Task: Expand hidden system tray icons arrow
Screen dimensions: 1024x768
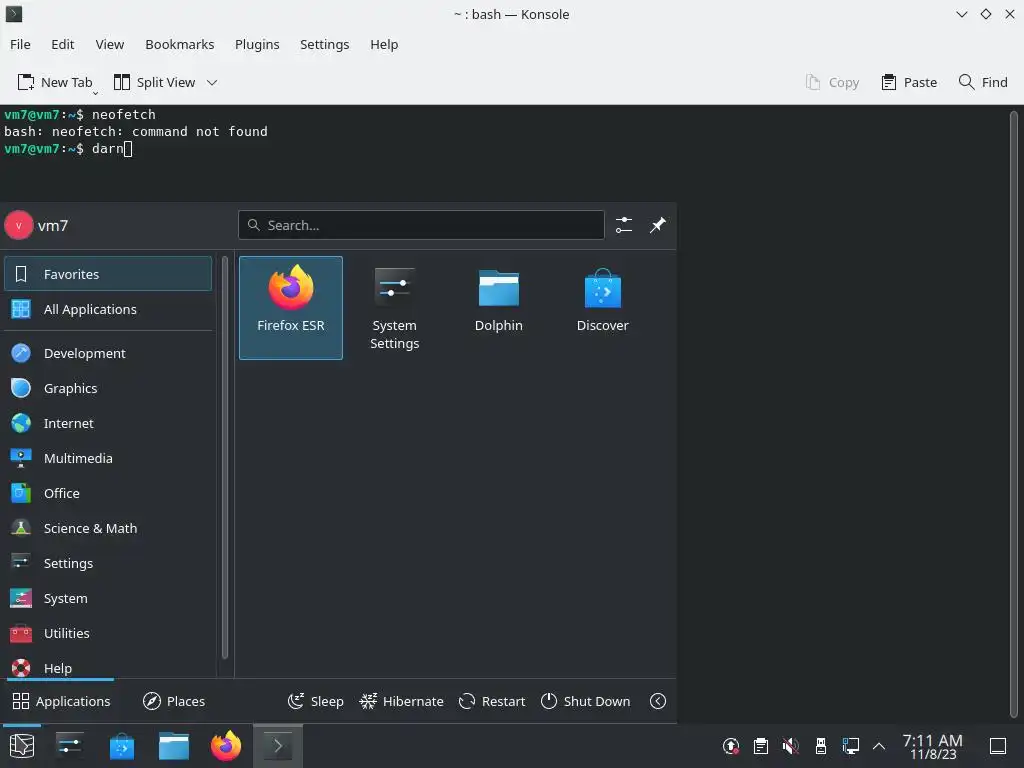Action: click(x=879, y=746)
